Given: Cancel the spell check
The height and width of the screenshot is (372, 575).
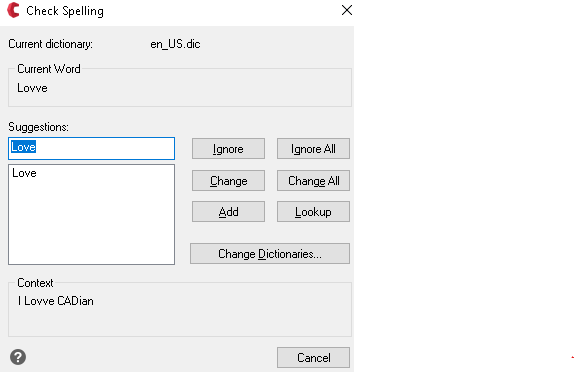Looking at the screenshot, I should tap(313, 357).
